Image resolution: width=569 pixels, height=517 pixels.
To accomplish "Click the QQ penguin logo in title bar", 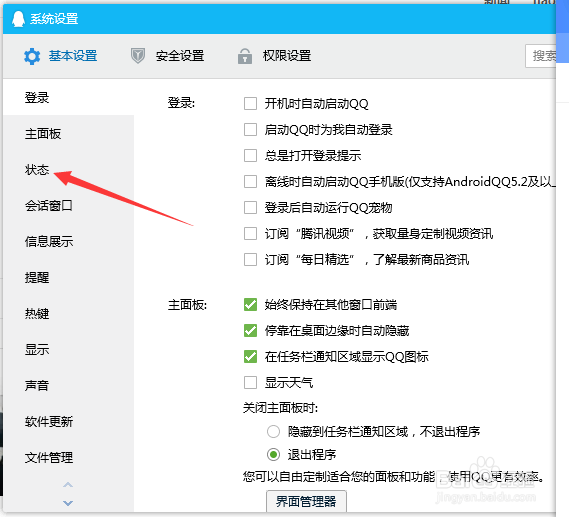I will tap(18, 19).
